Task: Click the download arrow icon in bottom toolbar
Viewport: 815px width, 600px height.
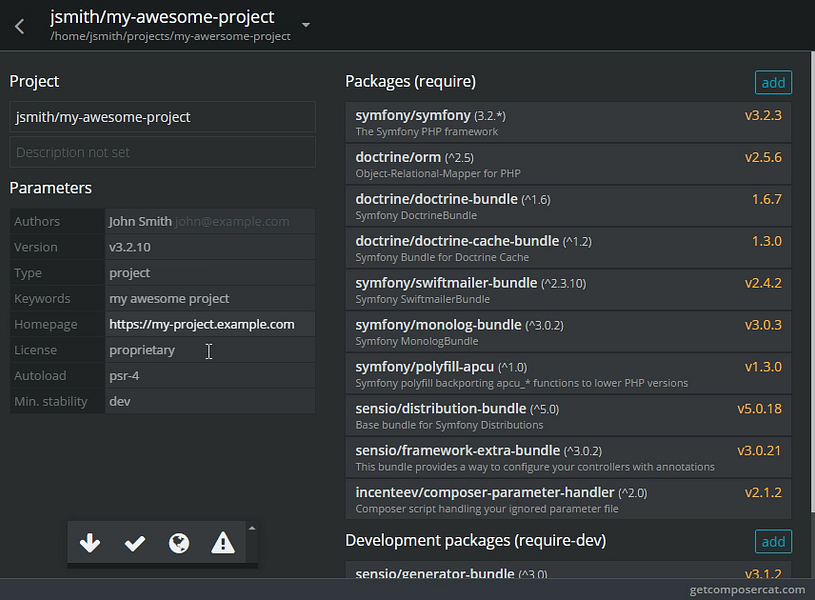Action: coord(90,543)
